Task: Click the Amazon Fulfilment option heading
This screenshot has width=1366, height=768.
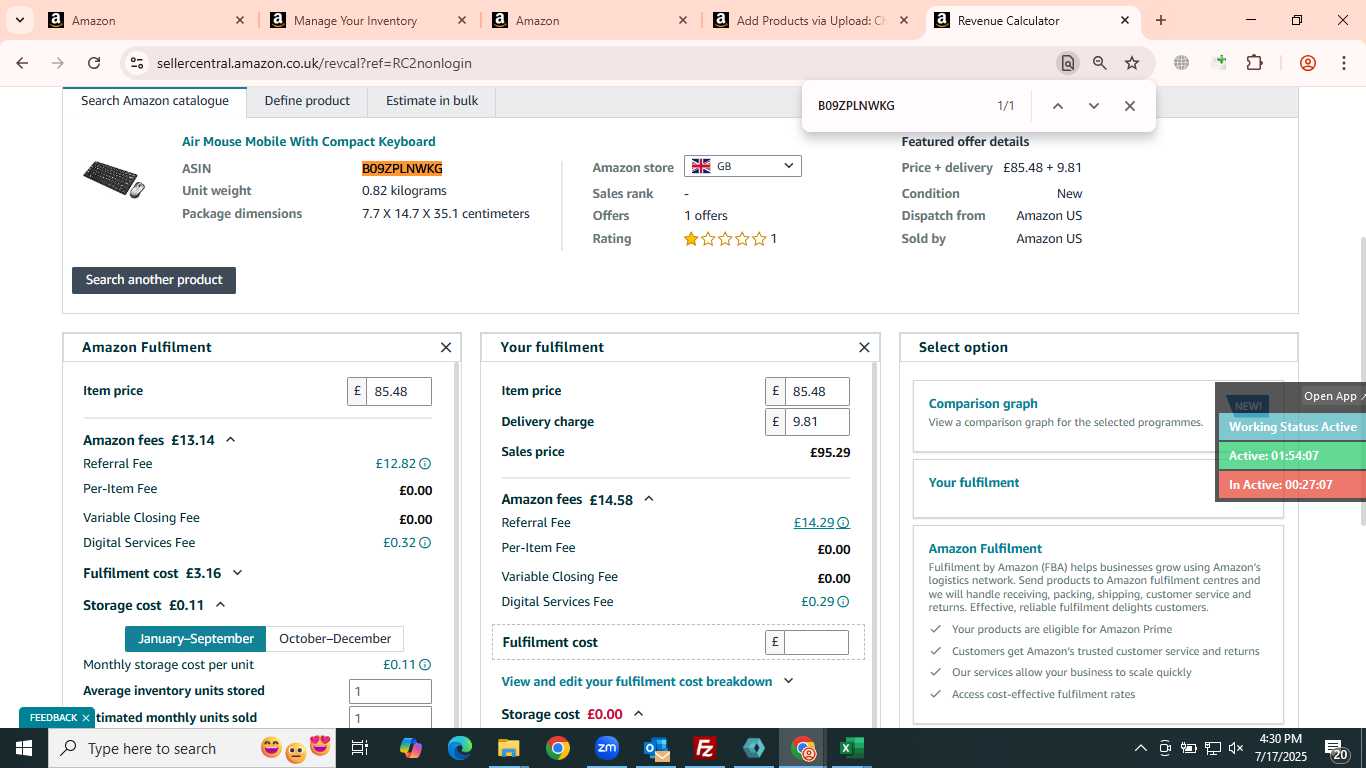Action: (x=985, y=548)
